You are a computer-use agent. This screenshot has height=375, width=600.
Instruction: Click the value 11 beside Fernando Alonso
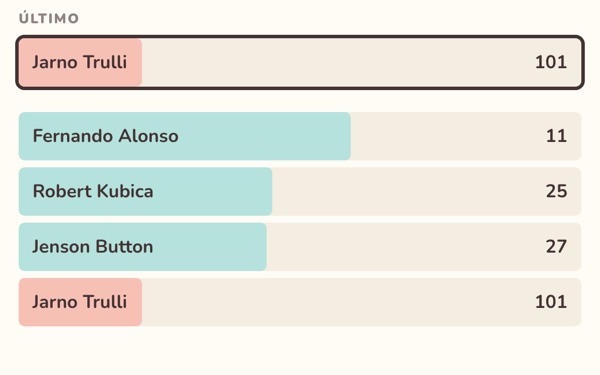pos(556,136)
